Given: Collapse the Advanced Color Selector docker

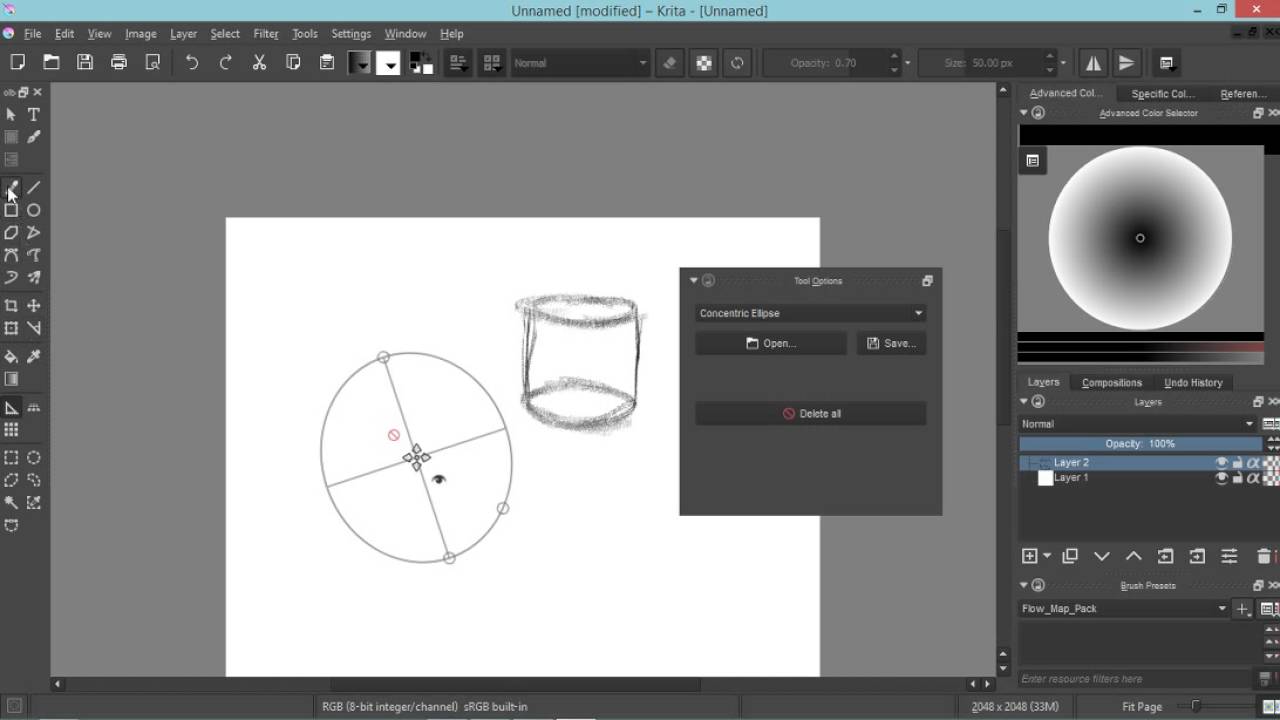Looking at the screenshot, I should pos(1024,113).
